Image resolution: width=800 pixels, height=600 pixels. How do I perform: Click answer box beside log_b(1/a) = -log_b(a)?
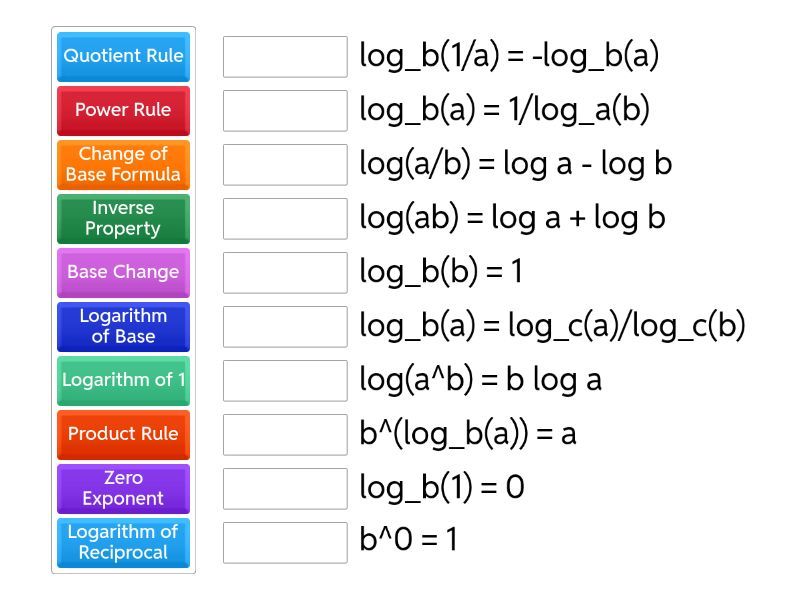point(285,57)
